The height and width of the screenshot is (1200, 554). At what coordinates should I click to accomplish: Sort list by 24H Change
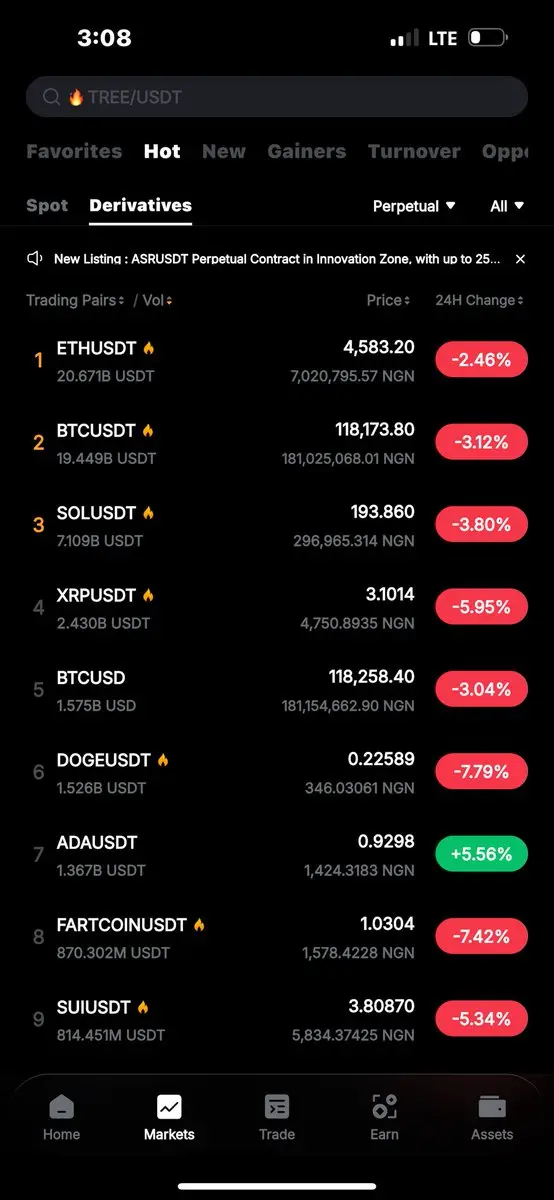point(479,300)
